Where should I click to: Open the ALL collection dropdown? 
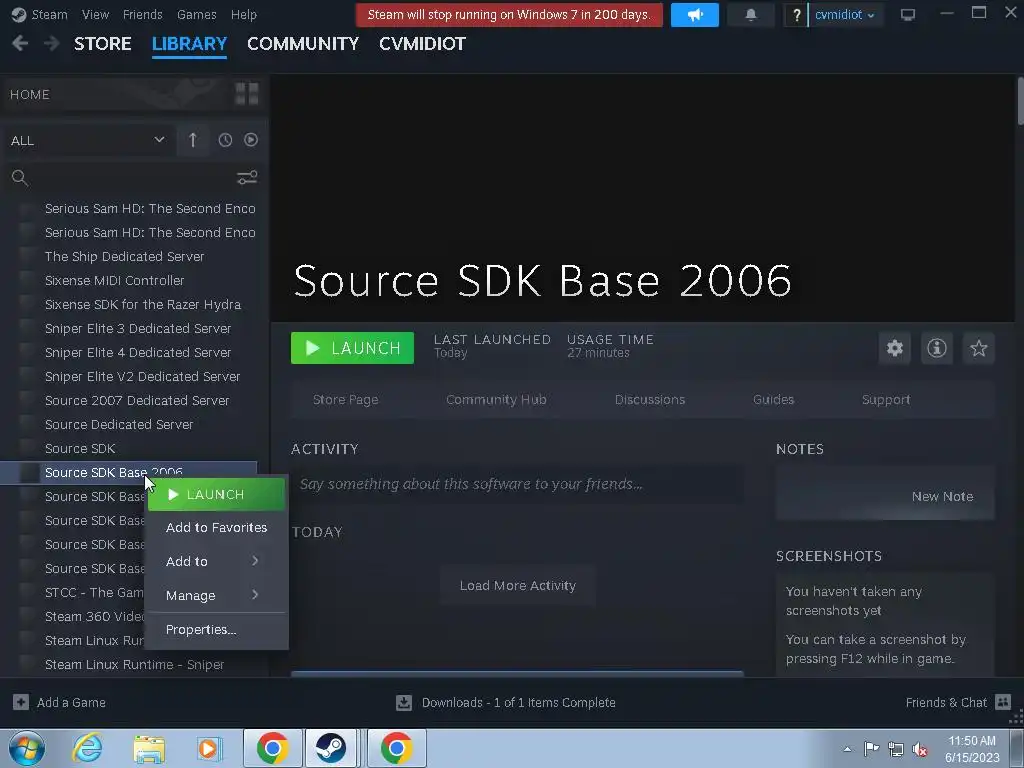[88, 140]
